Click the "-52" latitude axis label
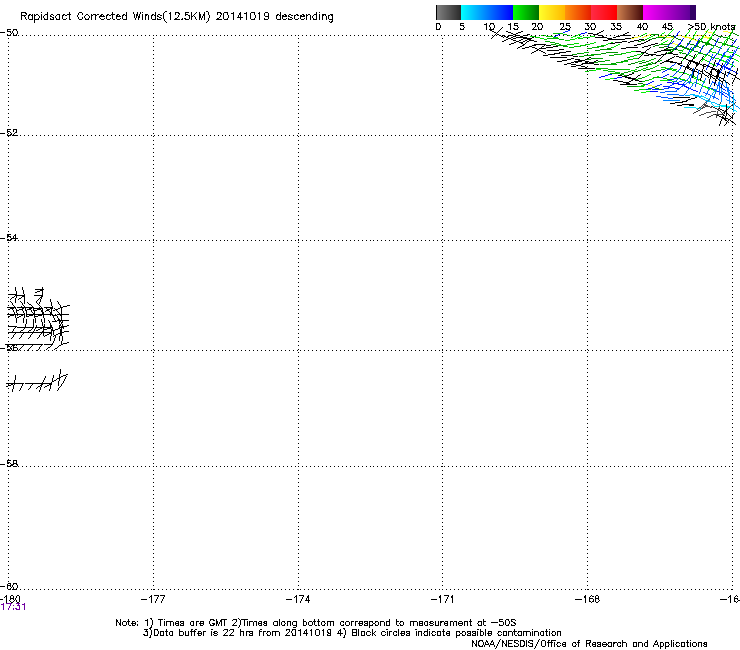The height and width of the screenshot is (650, 740). [9, 133]
